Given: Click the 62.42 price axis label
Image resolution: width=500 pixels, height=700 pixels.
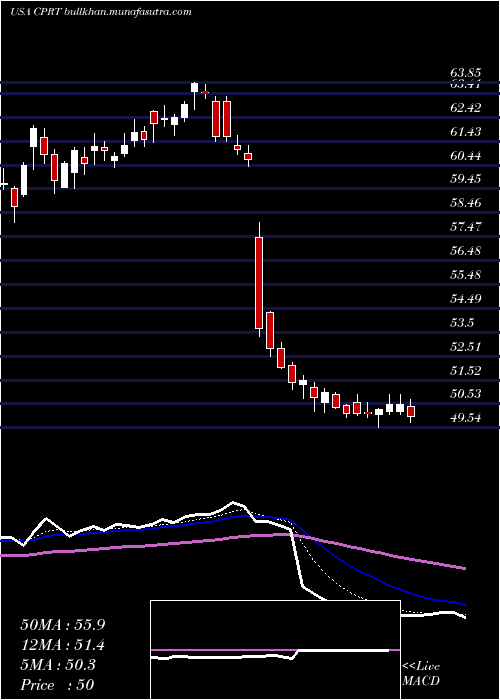Looking at the screenshot, I should coord(465,108).
